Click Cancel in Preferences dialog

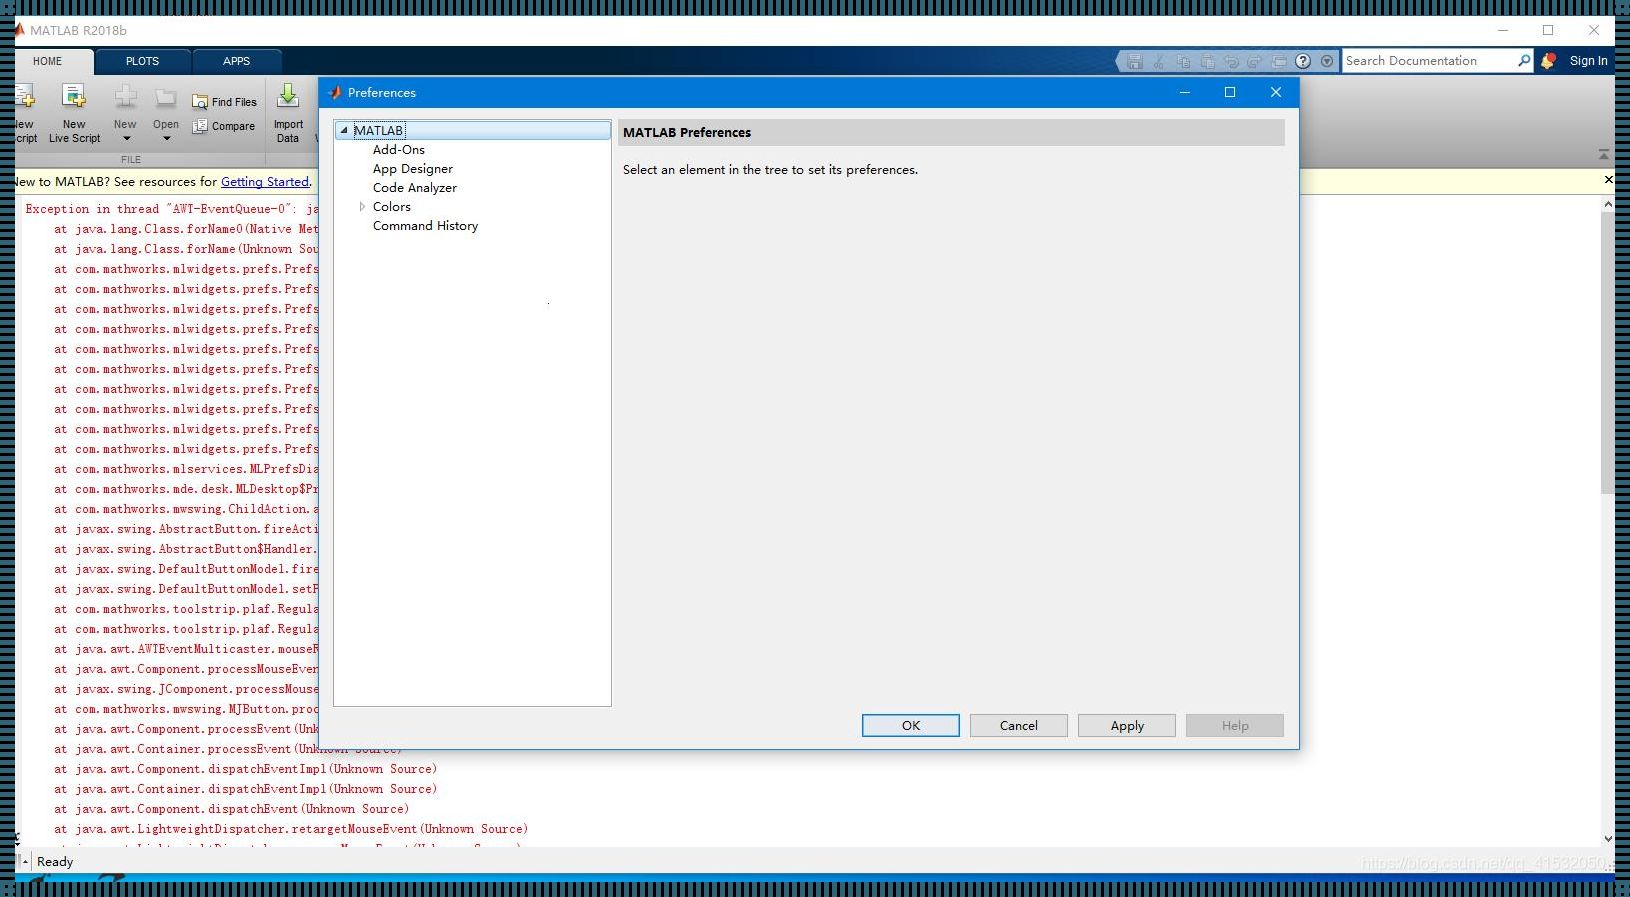[x=1019, y=726]
